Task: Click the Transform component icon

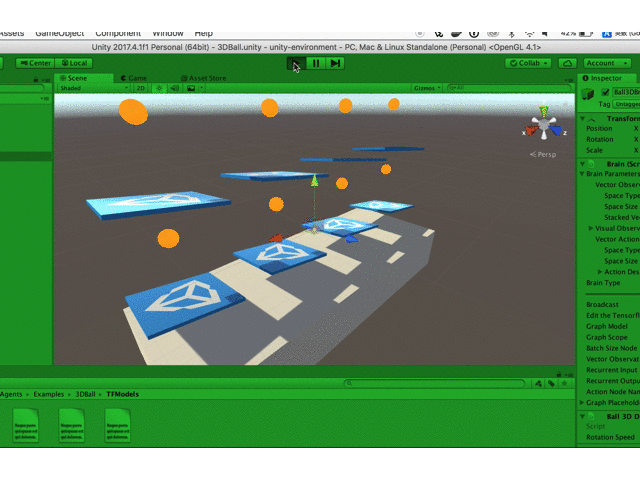Action: [591, 119]
